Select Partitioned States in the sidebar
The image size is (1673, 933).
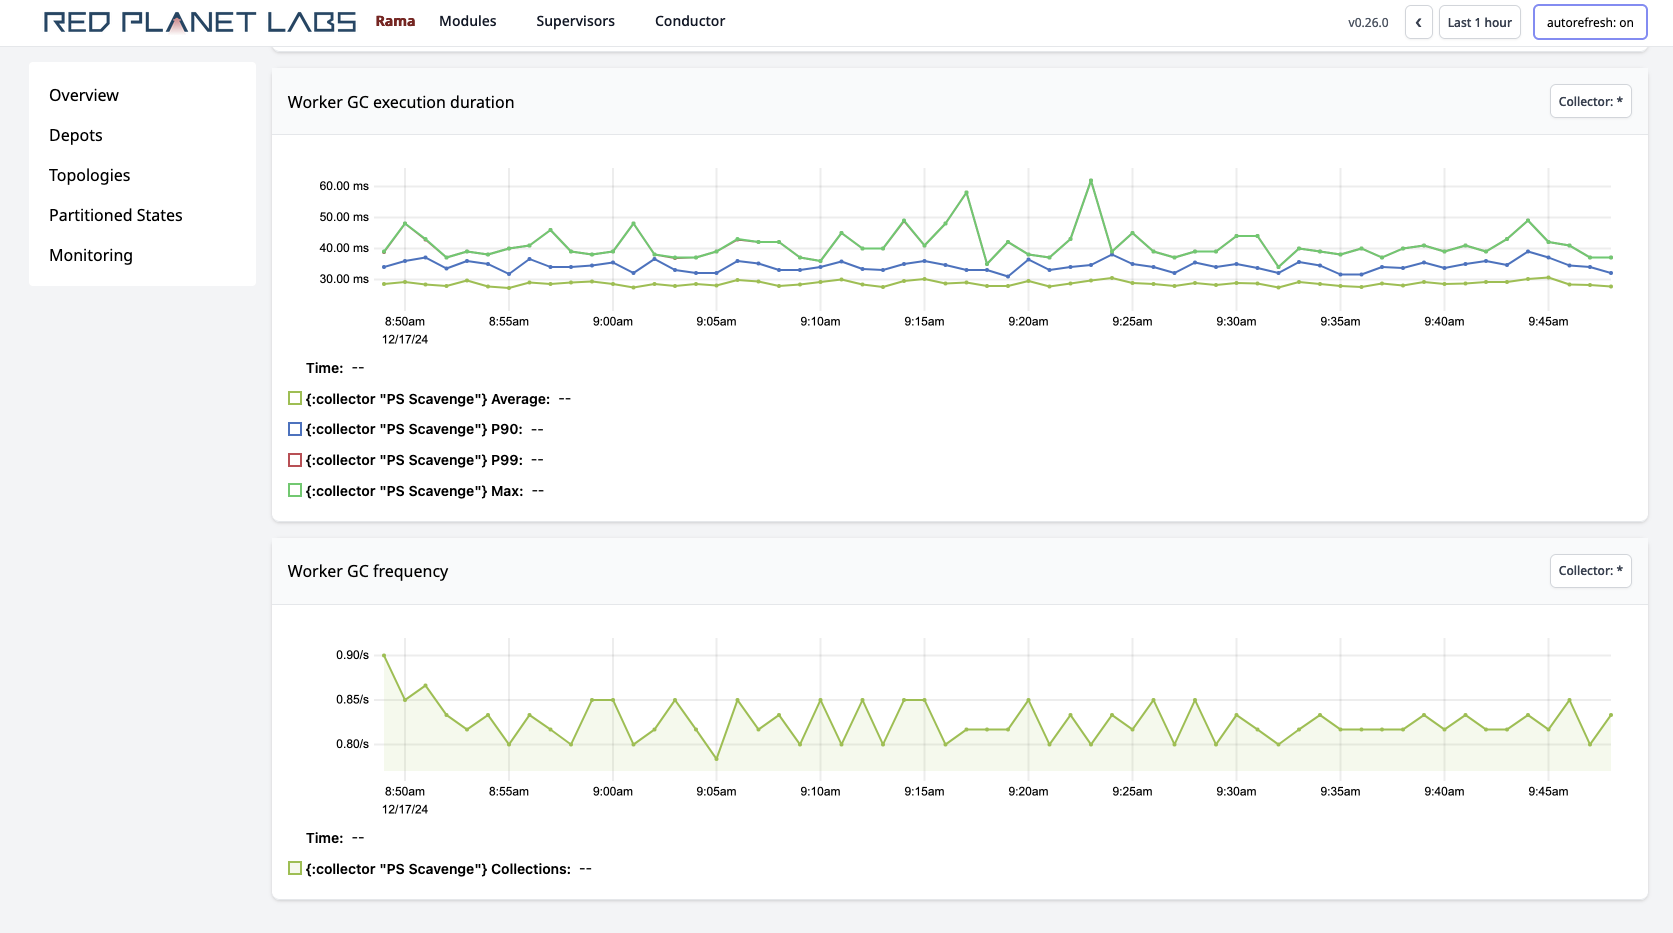[116, 215]
